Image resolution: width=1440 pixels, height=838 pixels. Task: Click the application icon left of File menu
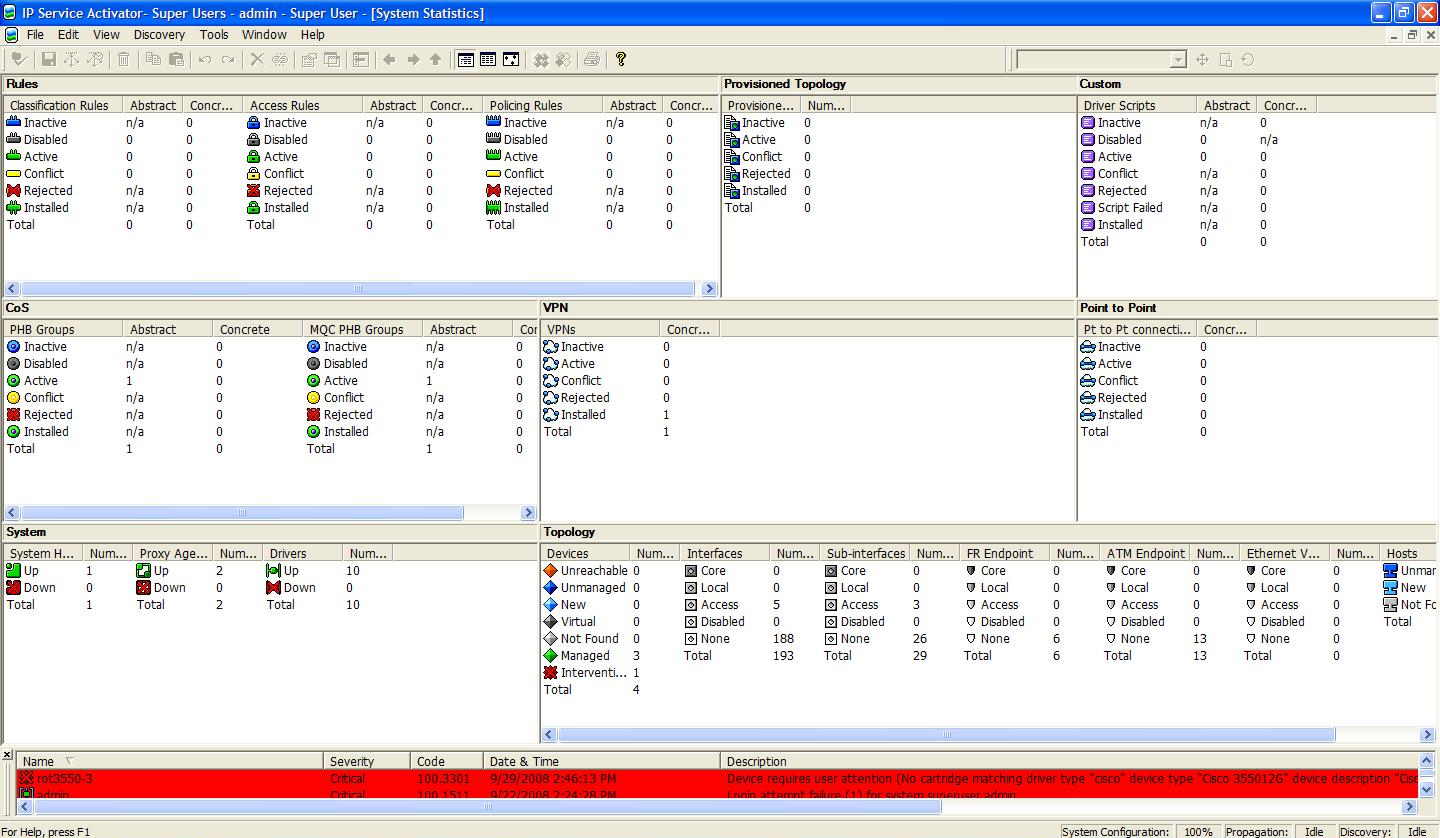[11, 35]
